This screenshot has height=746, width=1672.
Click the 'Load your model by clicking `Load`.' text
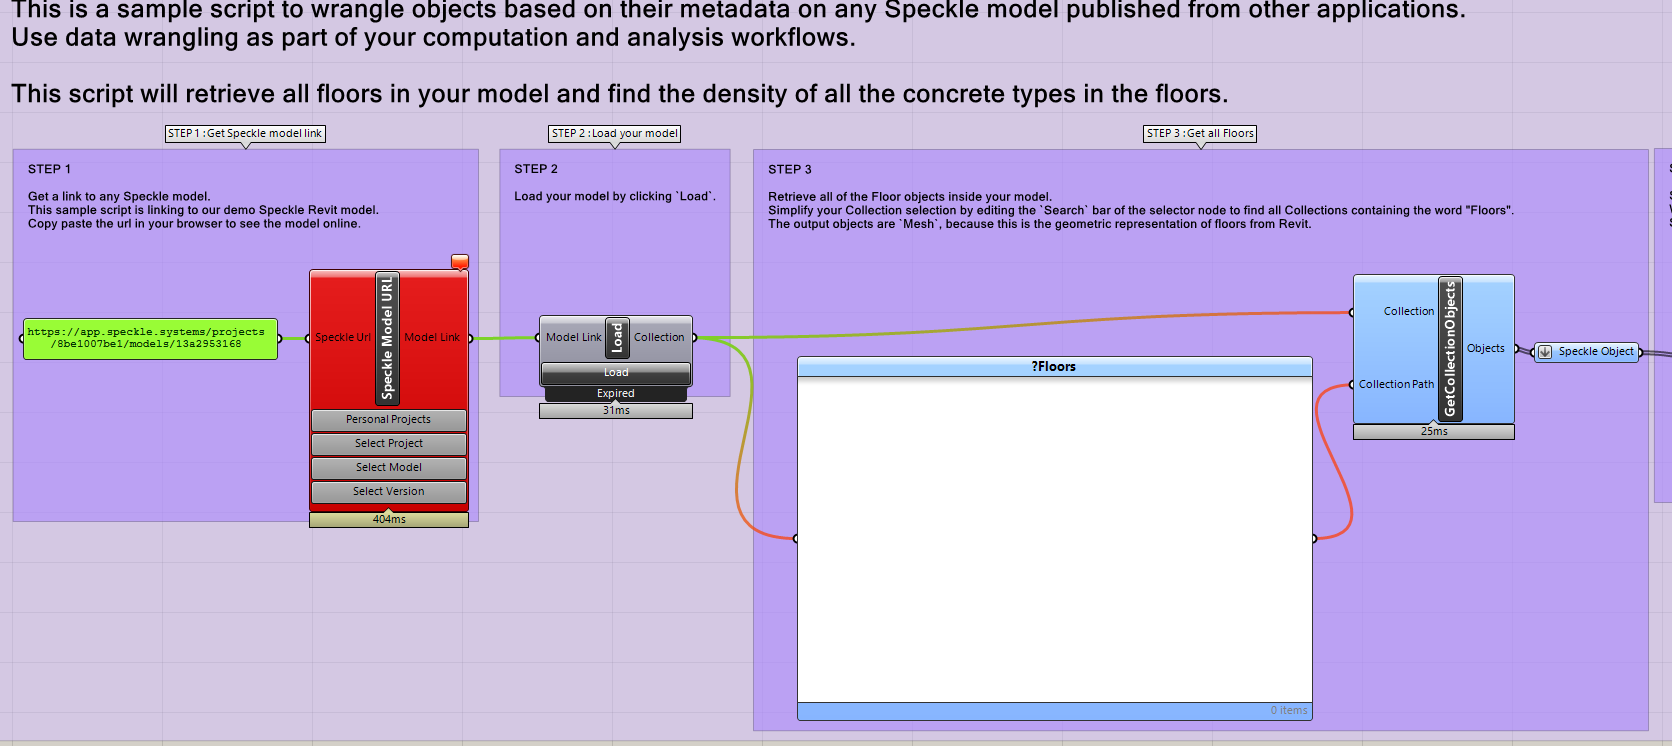[615, 197]
